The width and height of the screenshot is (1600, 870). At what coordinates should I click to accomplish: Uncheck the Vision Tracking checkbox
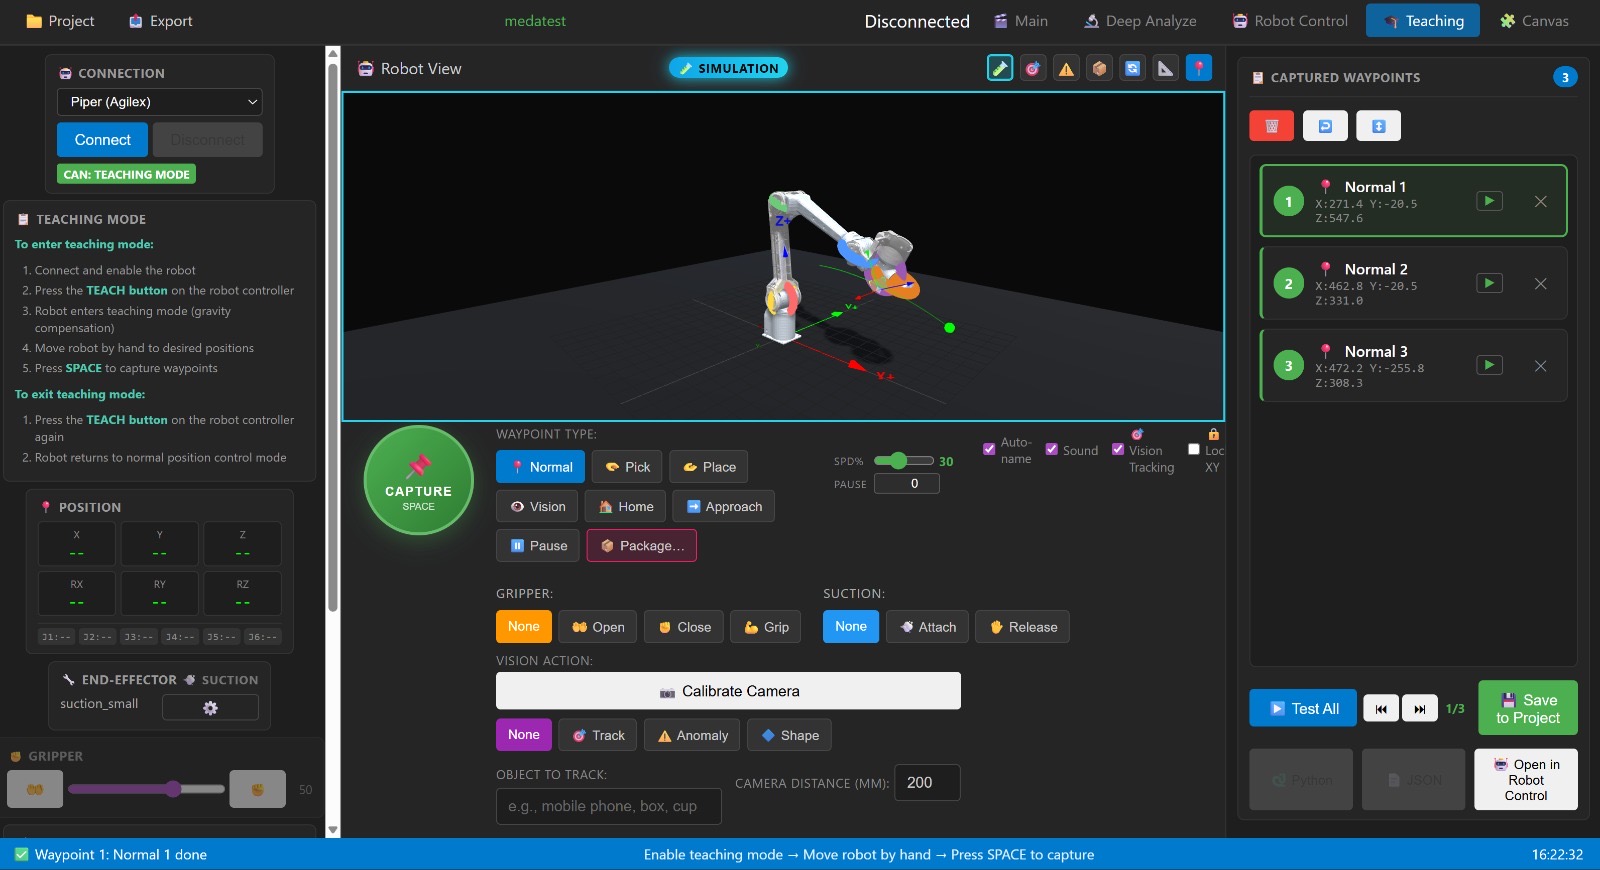1118,449
